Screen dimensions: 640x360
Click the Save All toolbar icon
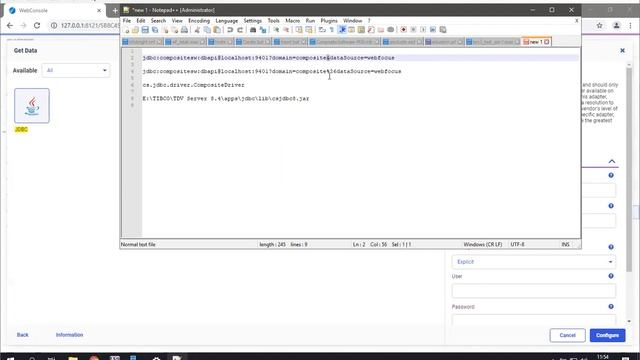click(x=155, y=30)
